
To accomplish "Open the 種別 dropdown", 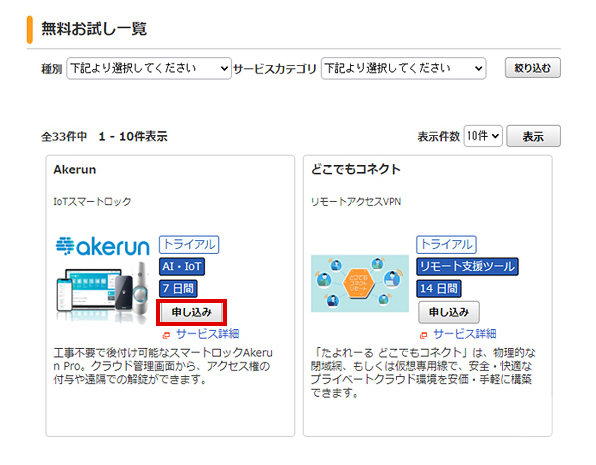I will [x=149, y=68].
